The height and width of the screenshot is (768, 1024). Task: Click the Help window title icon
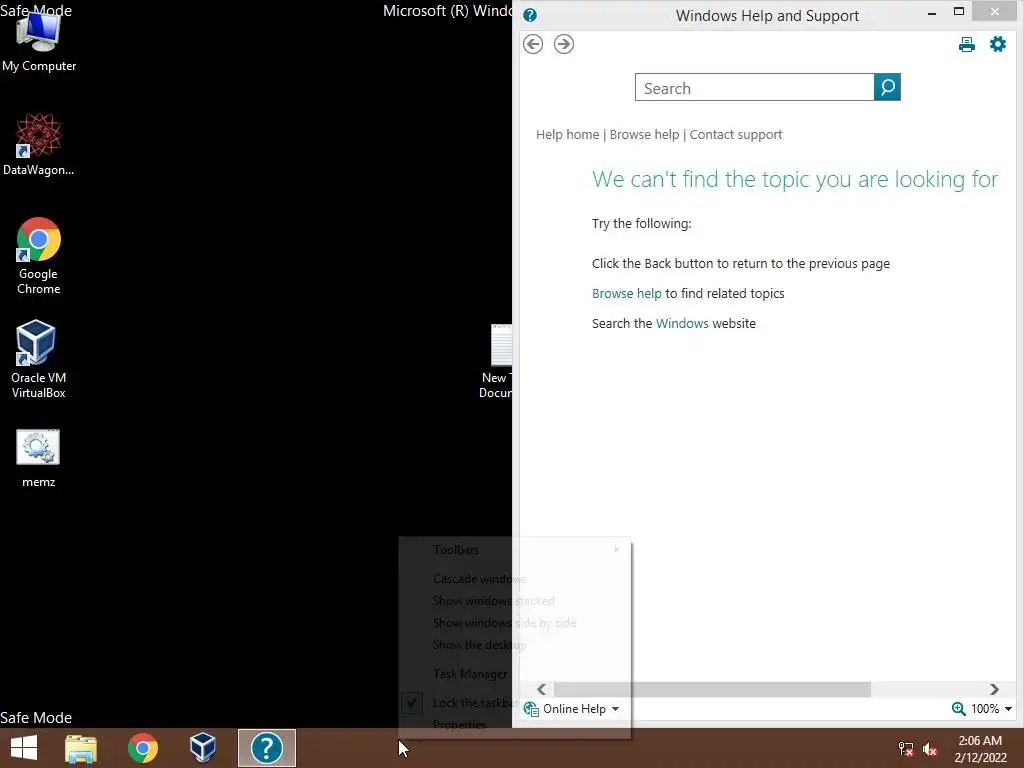pyautogui.click(x=530, y=15)
